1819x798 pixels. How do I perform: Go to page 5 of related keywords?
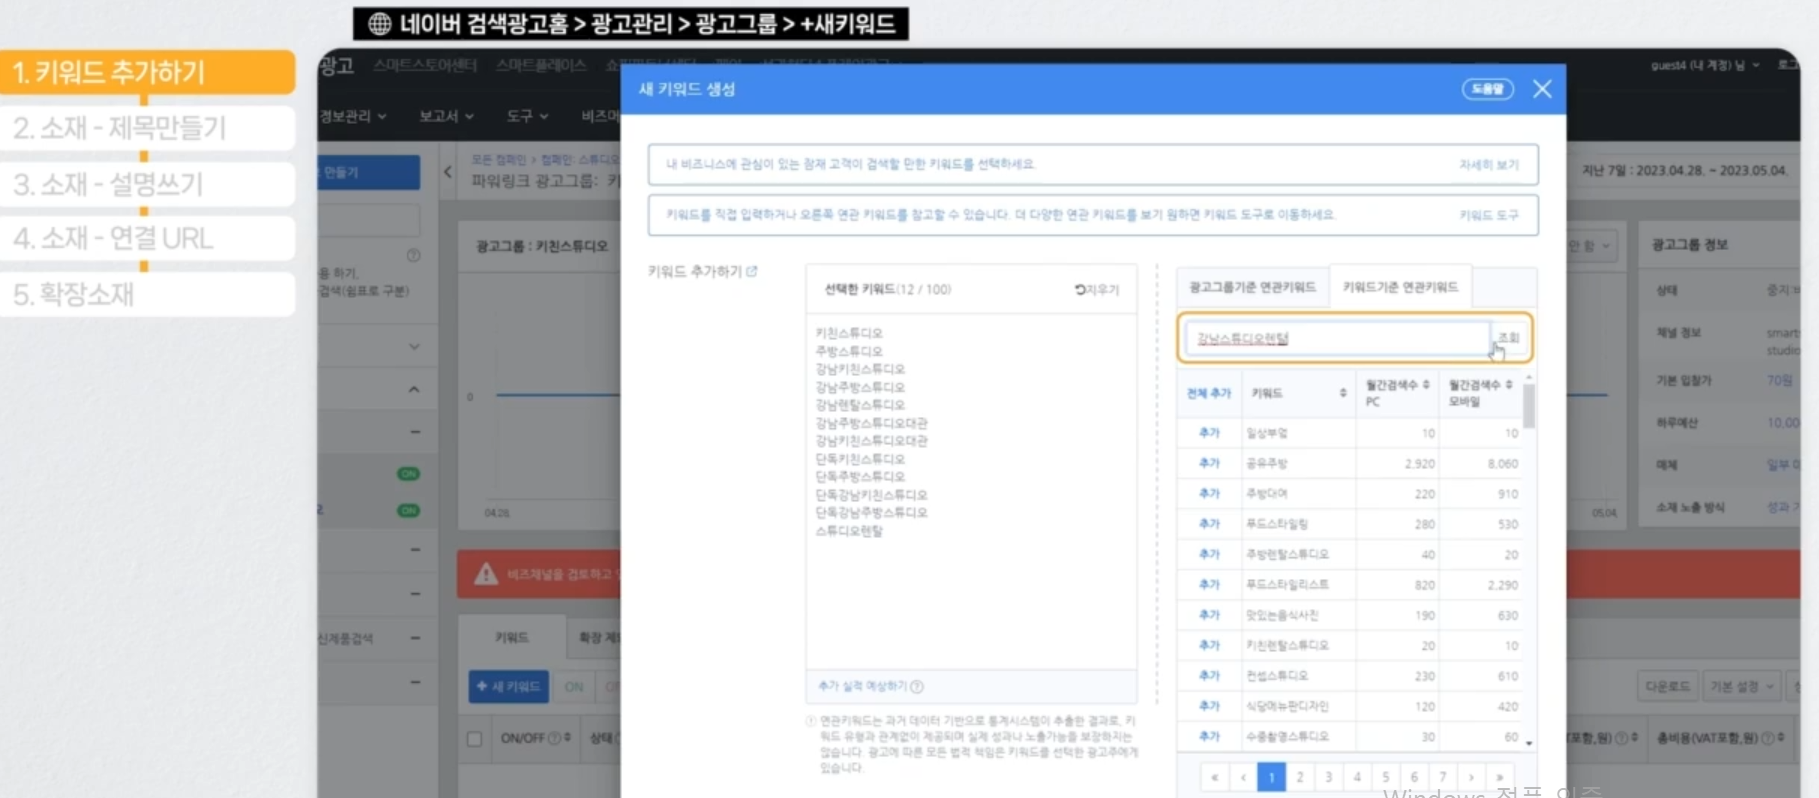click(1385, 777)
